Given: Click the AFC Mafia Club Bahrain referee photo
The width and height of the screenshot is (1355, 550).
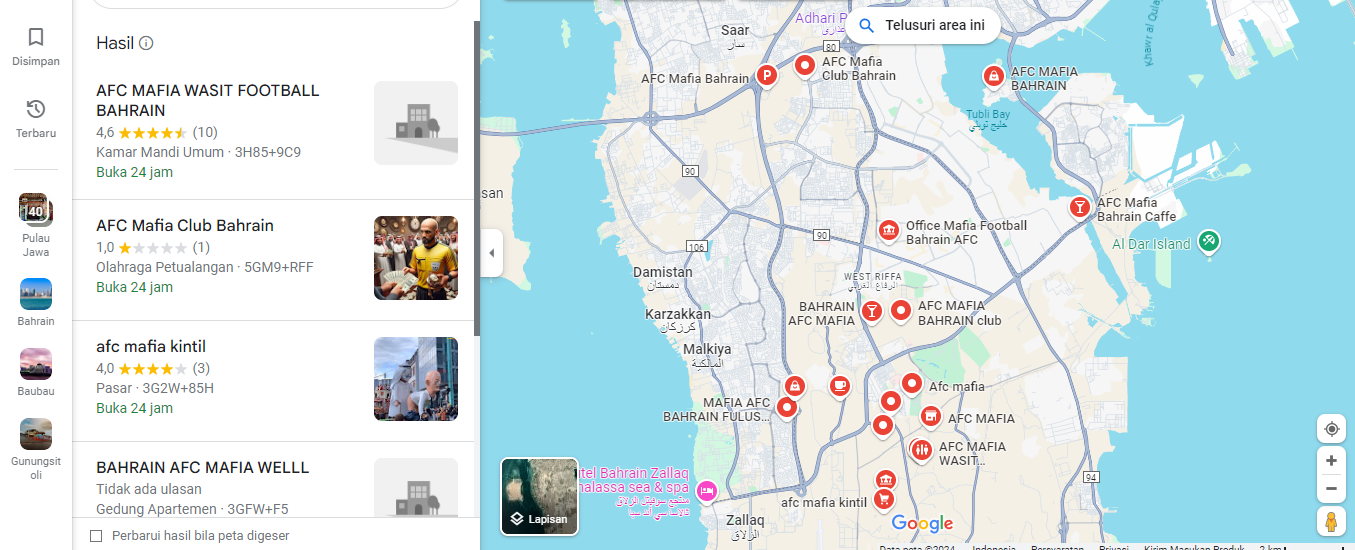Looking at the screenshot, I should 416,258.
